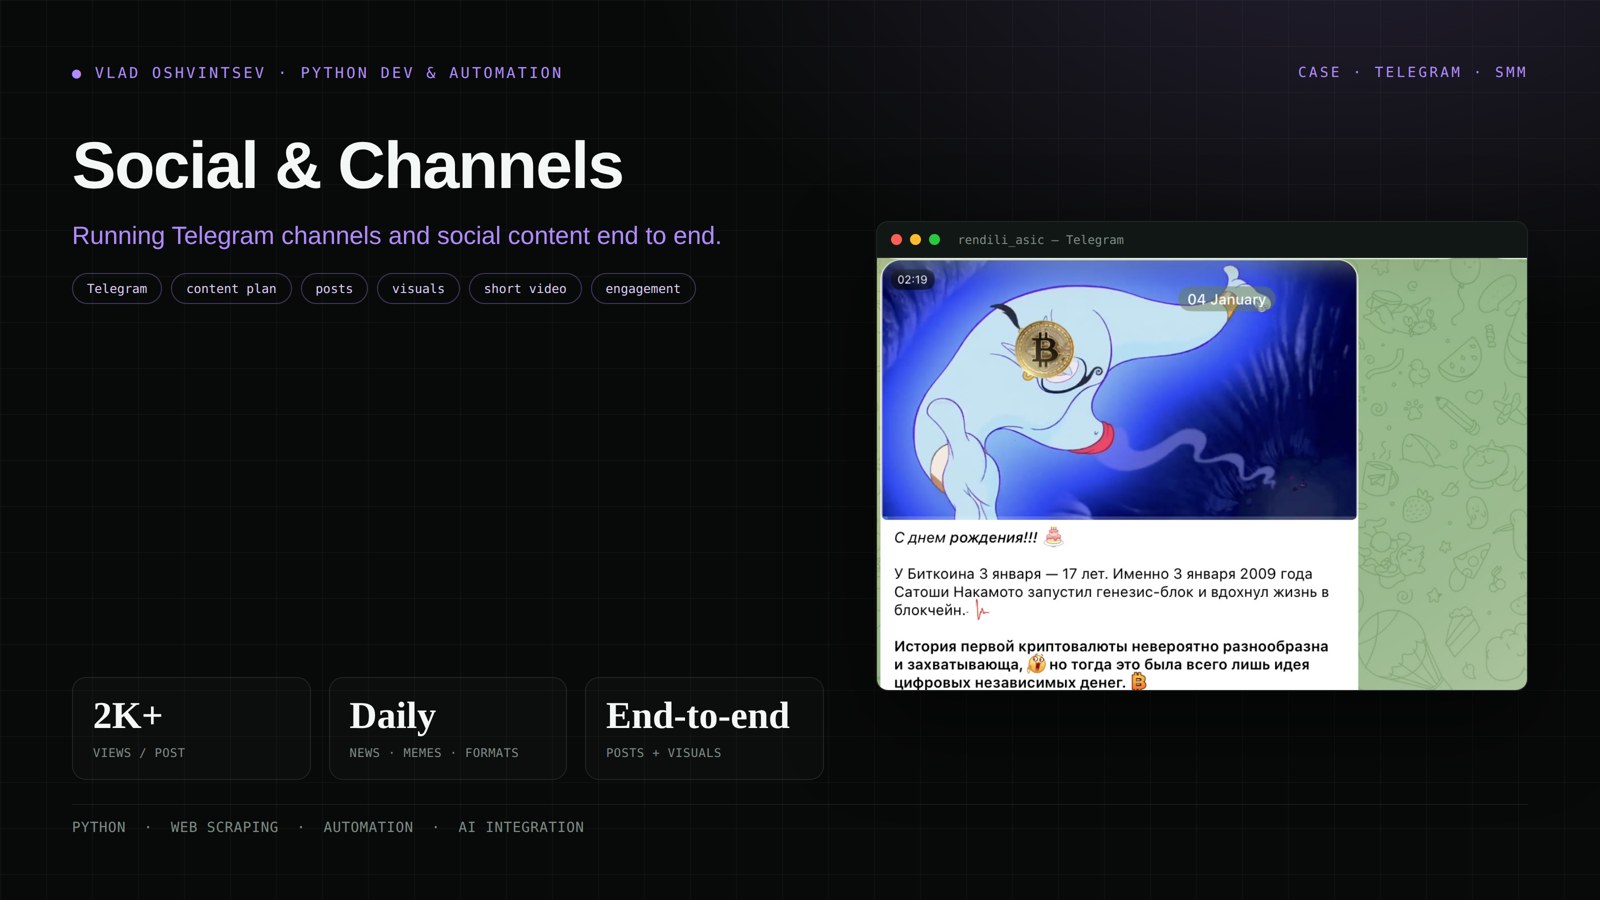This screenshot has width=1600, height=900.
Task: Click the POSTS + VISUALS caption
Action: click(x=664, y=753)
